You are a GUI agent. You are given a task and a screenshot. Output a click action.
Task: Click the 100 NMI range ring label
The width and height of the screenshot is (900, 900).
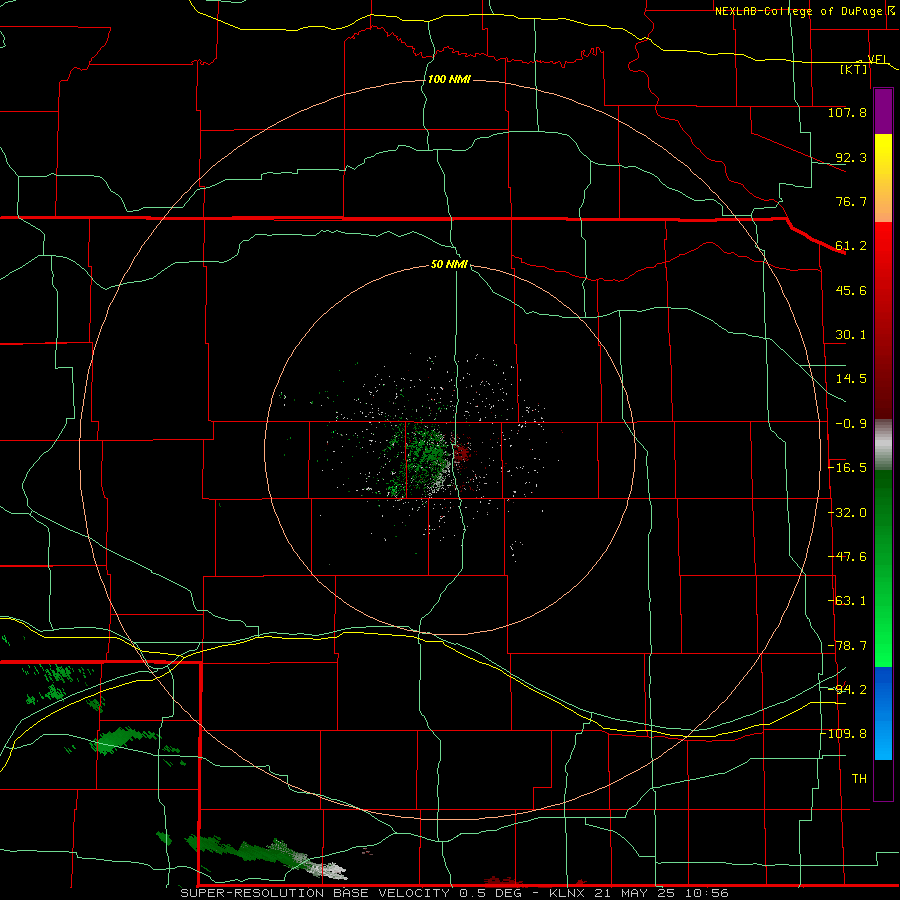click(449, 79)
